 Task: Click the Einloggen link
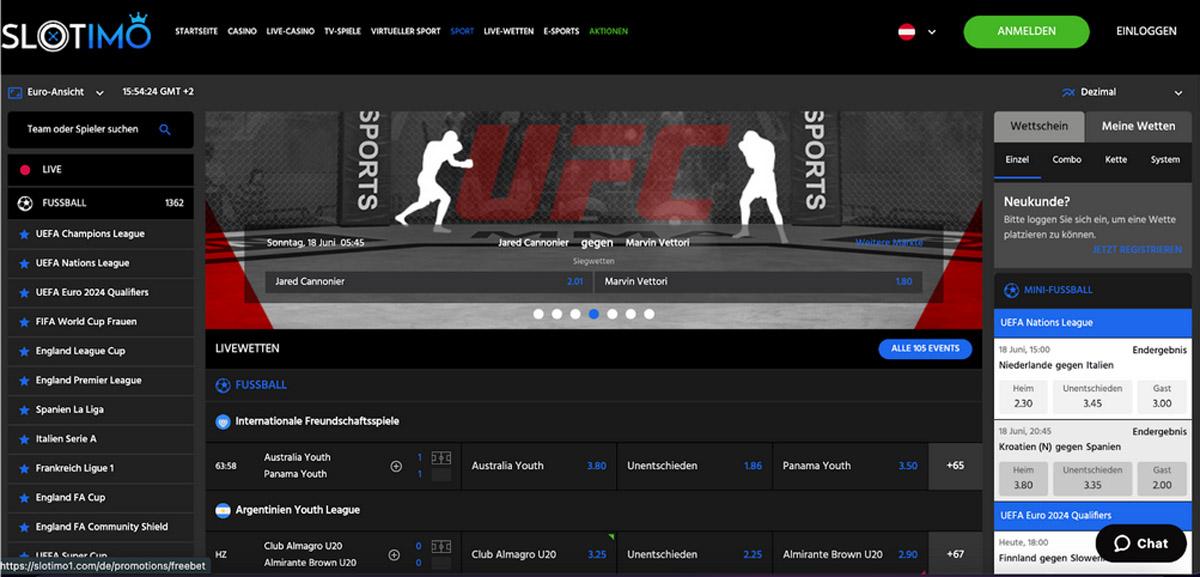[x=1146, y=31]
